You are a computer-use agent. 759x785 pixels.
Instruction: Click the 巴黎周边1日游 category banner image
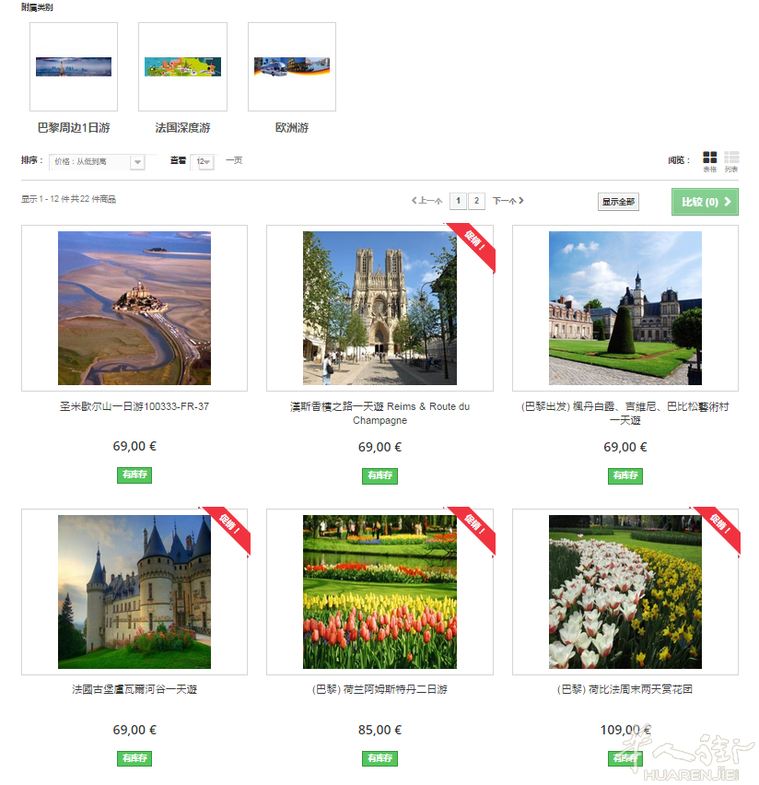[73, 67]
